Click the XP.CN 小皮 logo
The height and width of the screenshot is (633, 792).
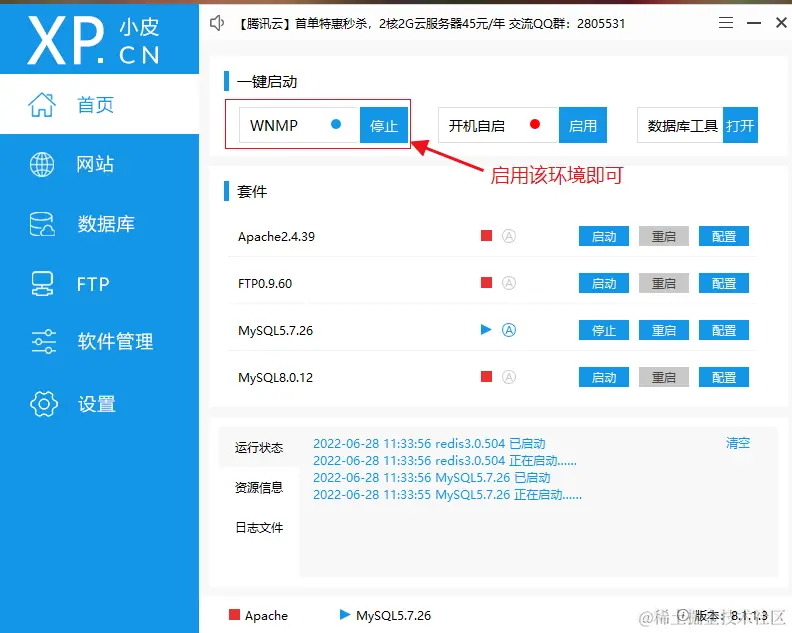pyautogui.click(x=93, y=40)
